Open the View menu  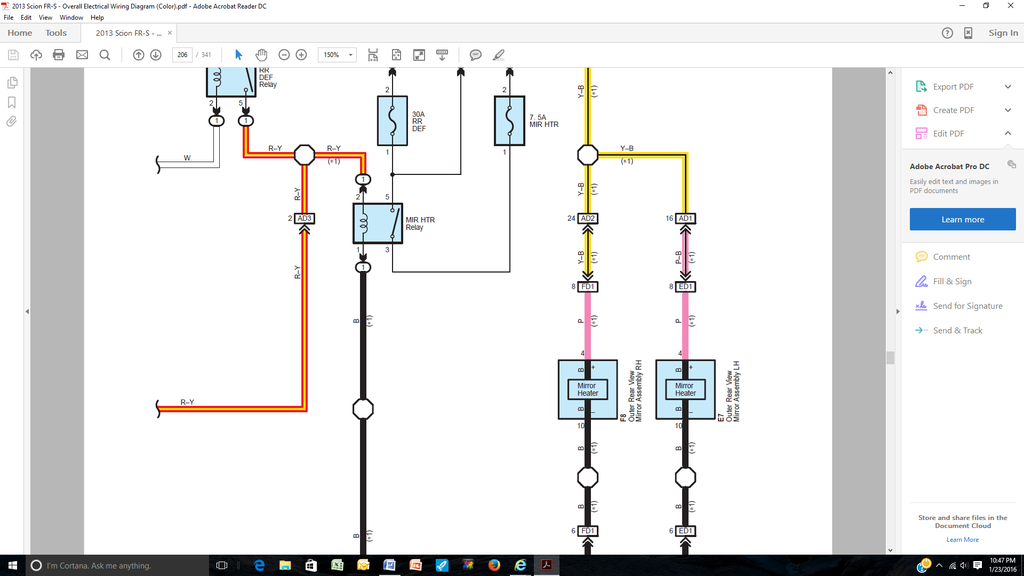(46, 18)
